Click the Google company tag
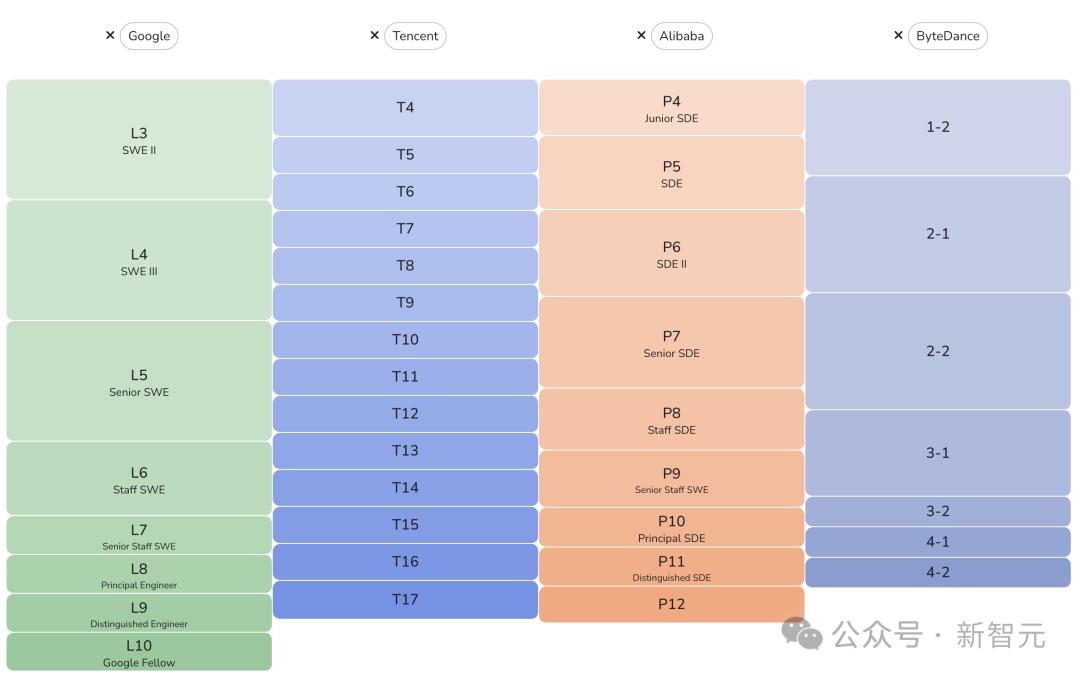 coord(149,36)
